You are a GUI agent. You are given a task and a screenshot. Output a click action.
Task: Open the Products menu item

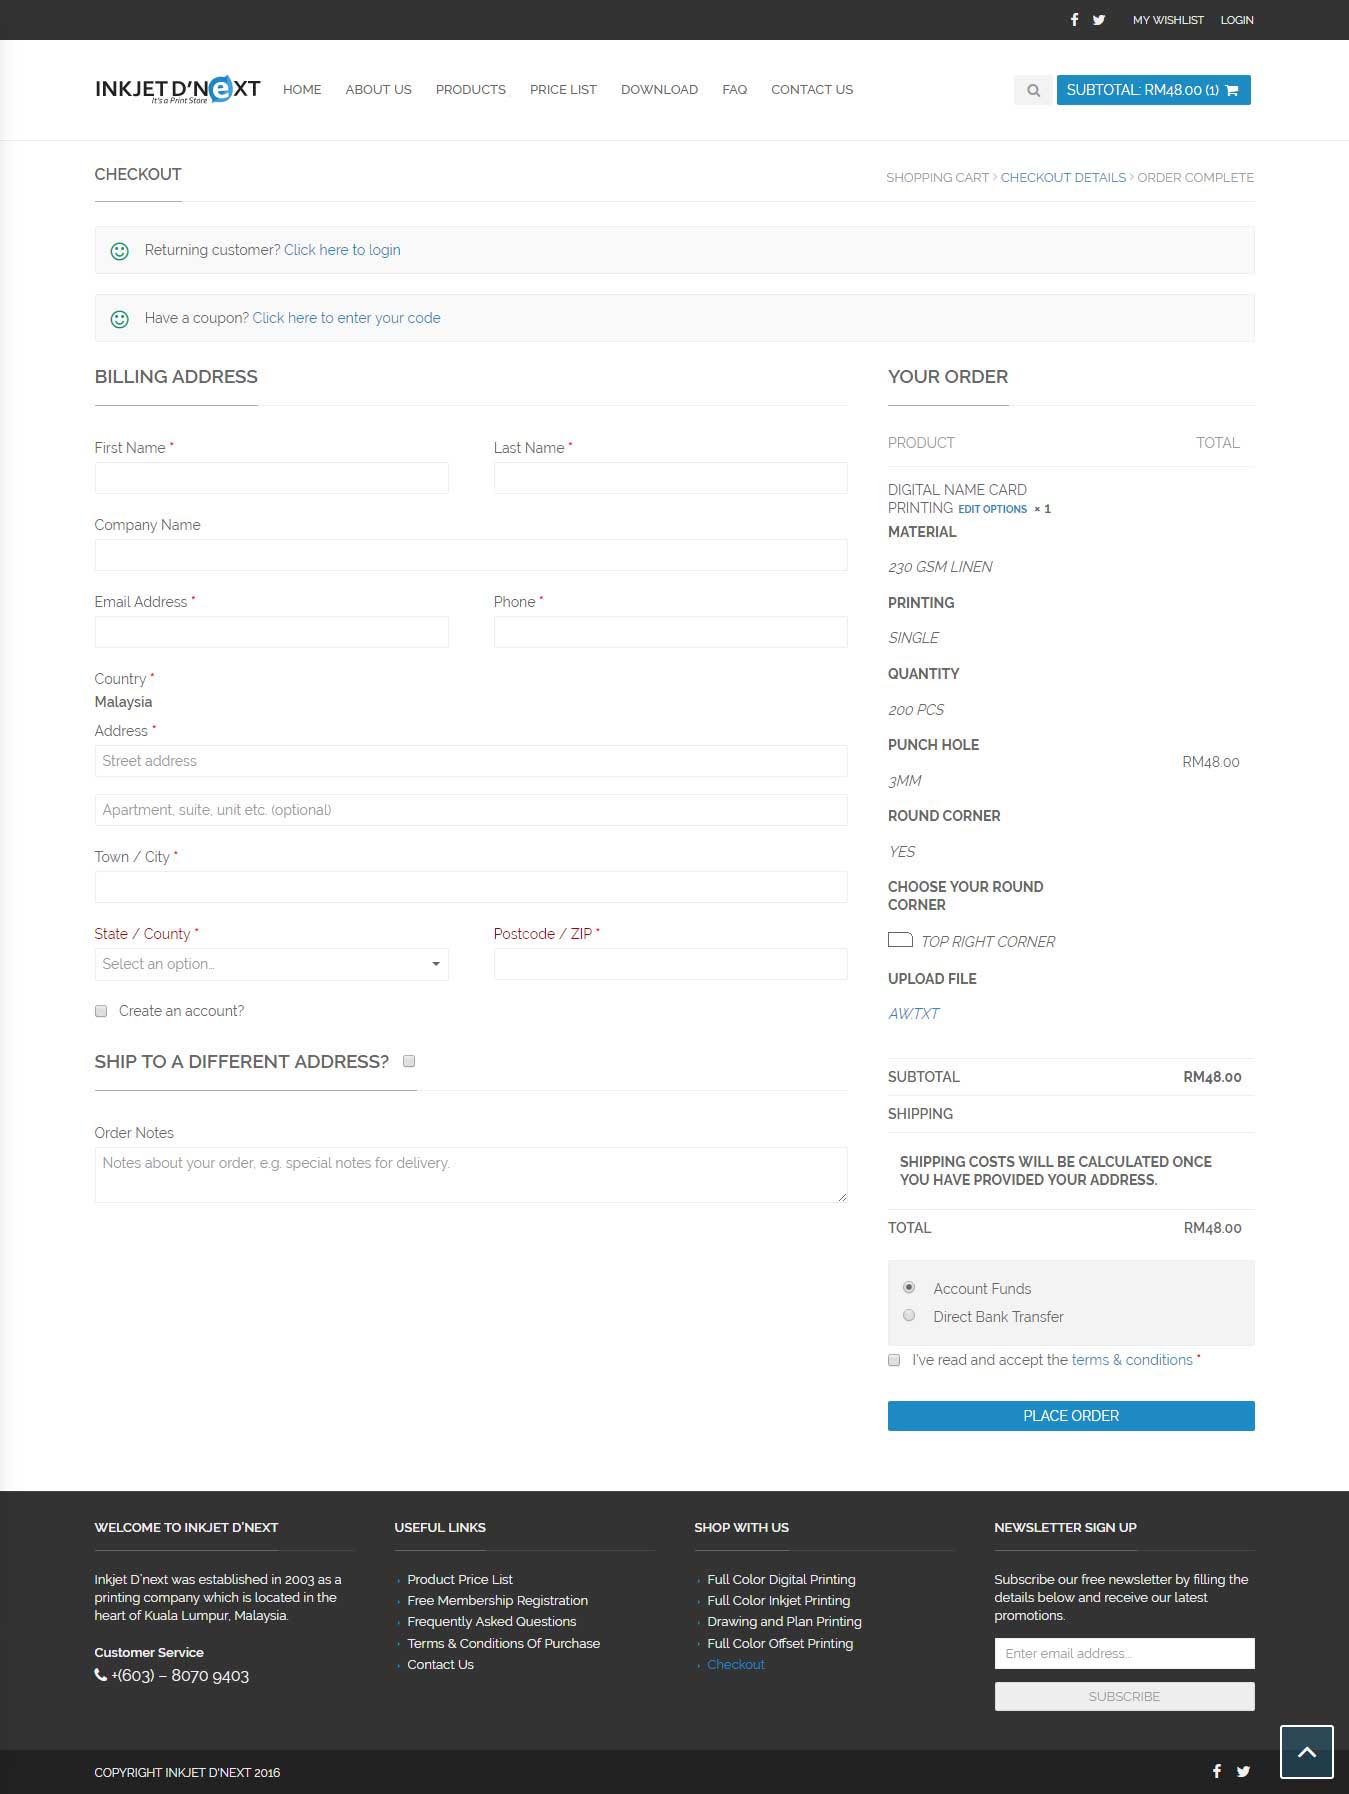470,89
